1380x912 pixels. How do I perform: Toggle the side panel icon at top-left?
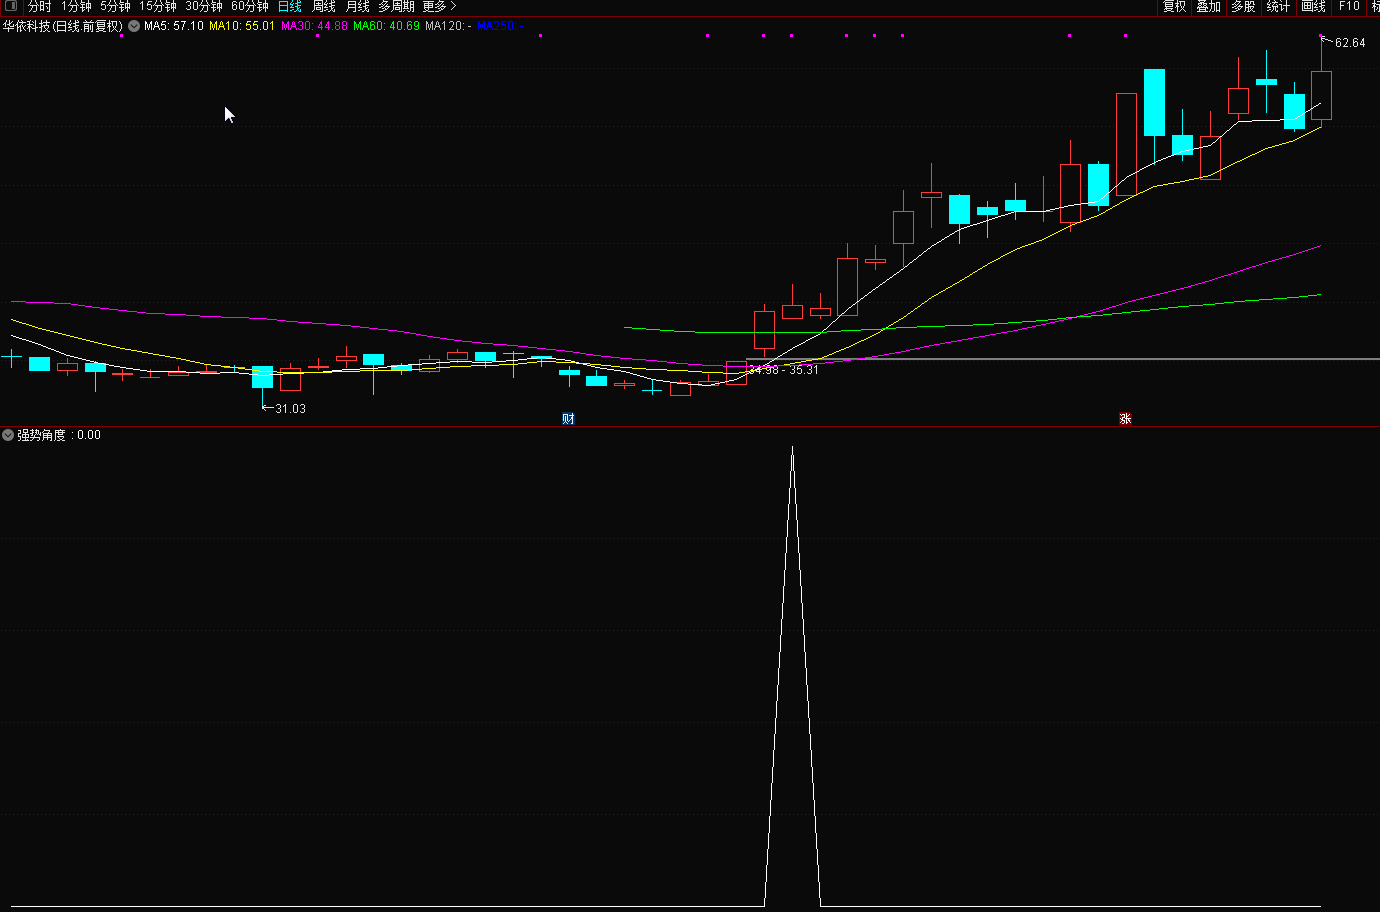pyautogui.click(x=10, y=6)
